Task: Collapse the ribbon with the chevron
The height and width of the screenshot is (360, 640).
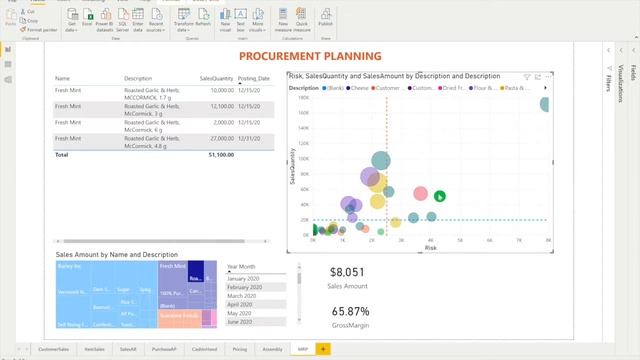Action: pyautogui.click(x=636, y=37)
